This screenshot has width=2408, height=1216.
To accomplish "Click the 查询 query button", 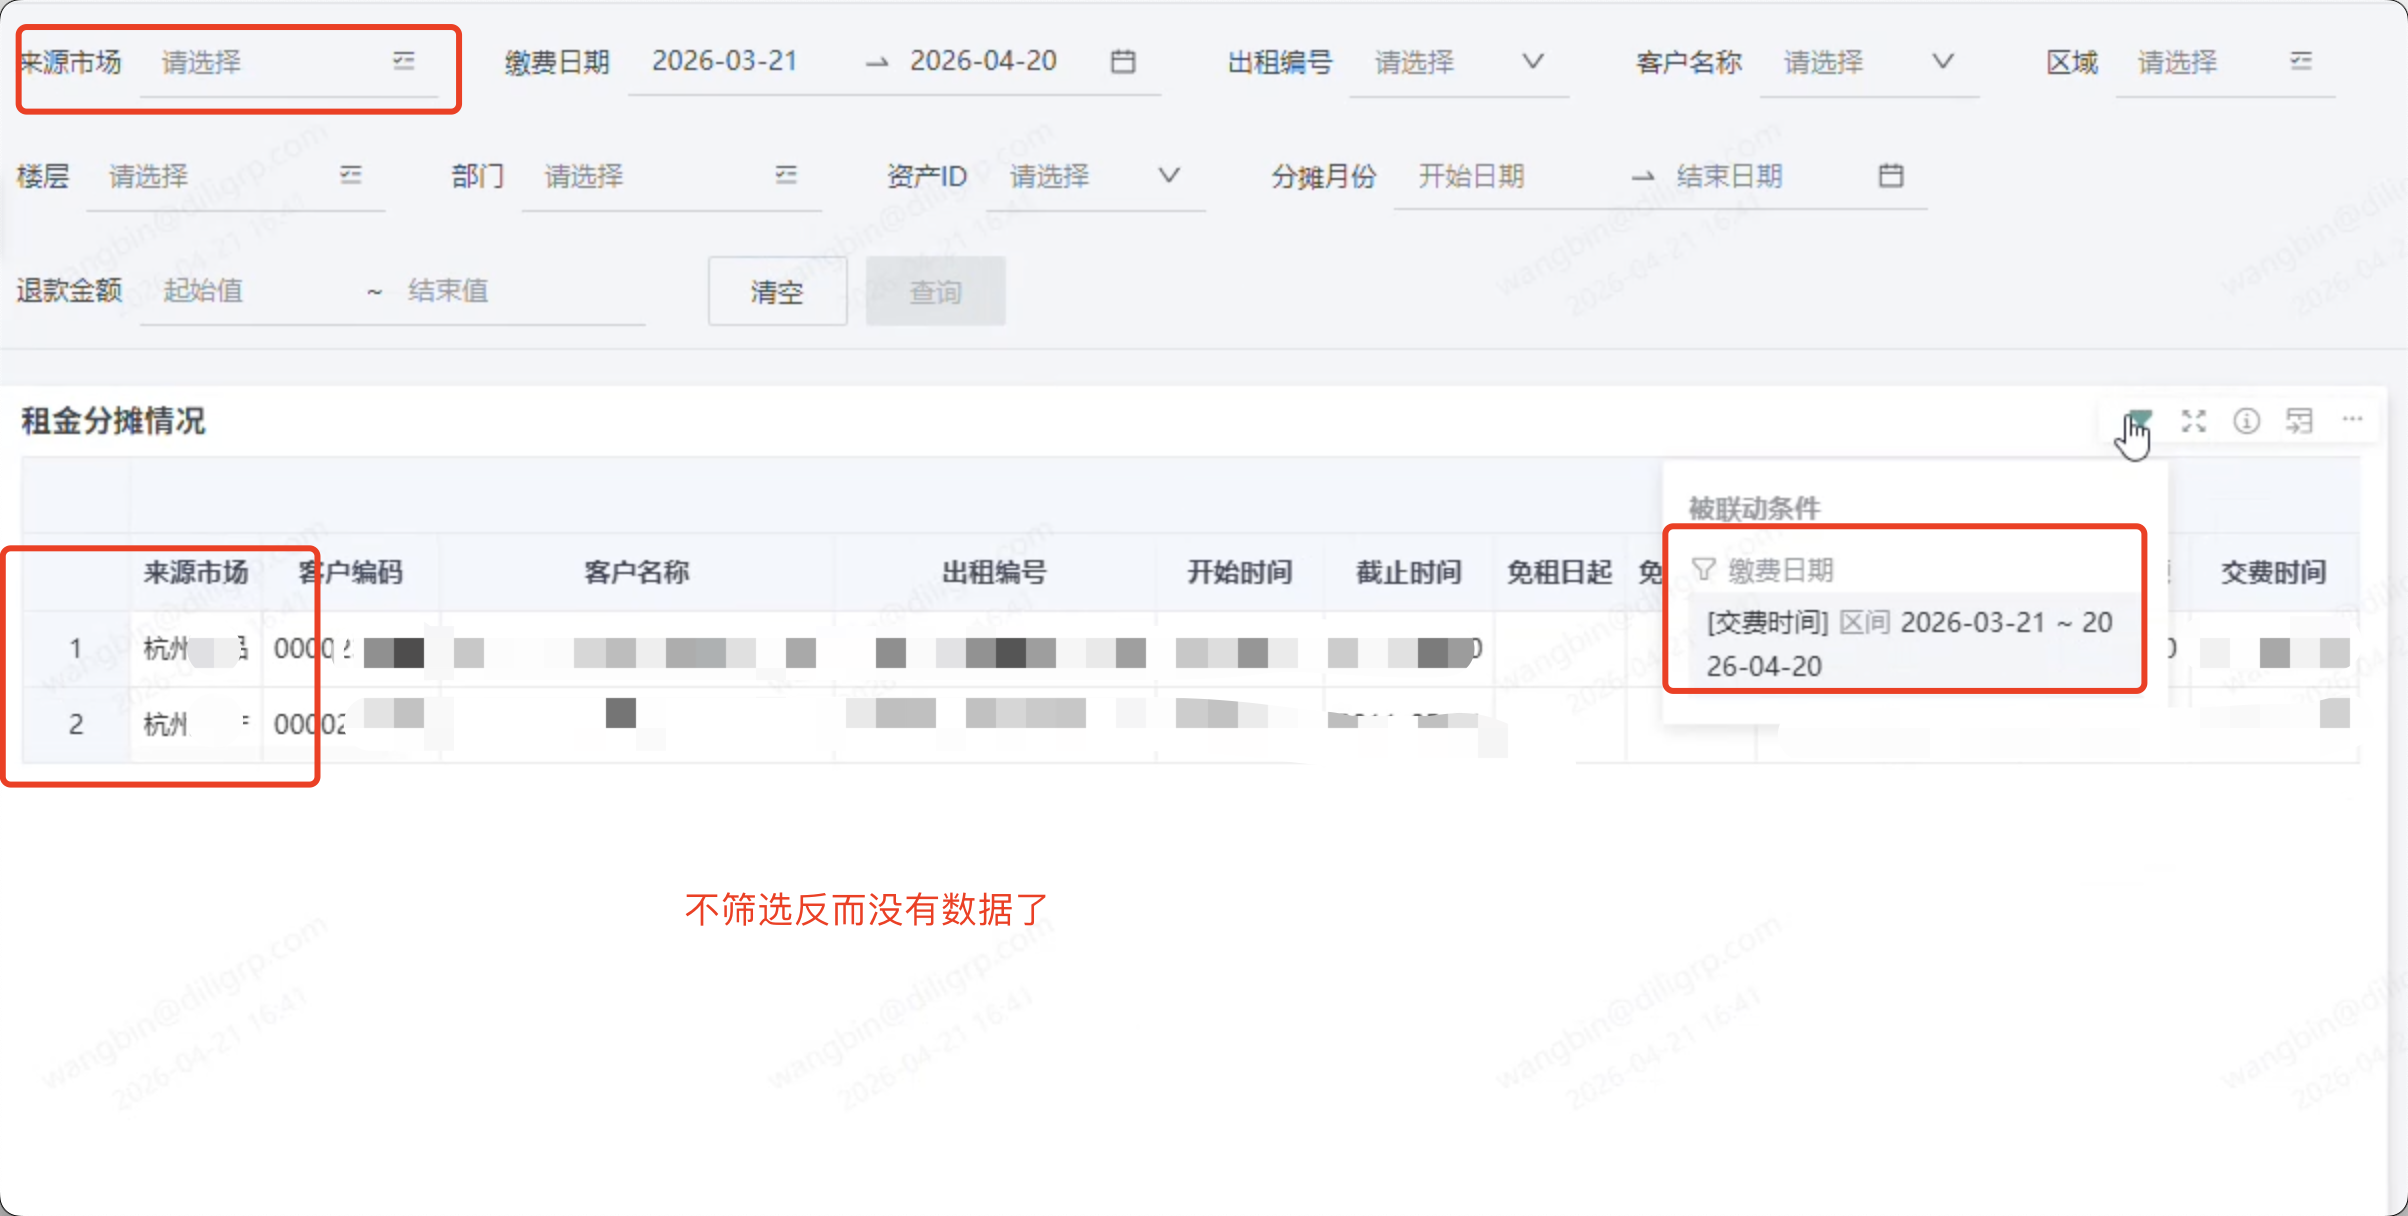I will point(935,291).
